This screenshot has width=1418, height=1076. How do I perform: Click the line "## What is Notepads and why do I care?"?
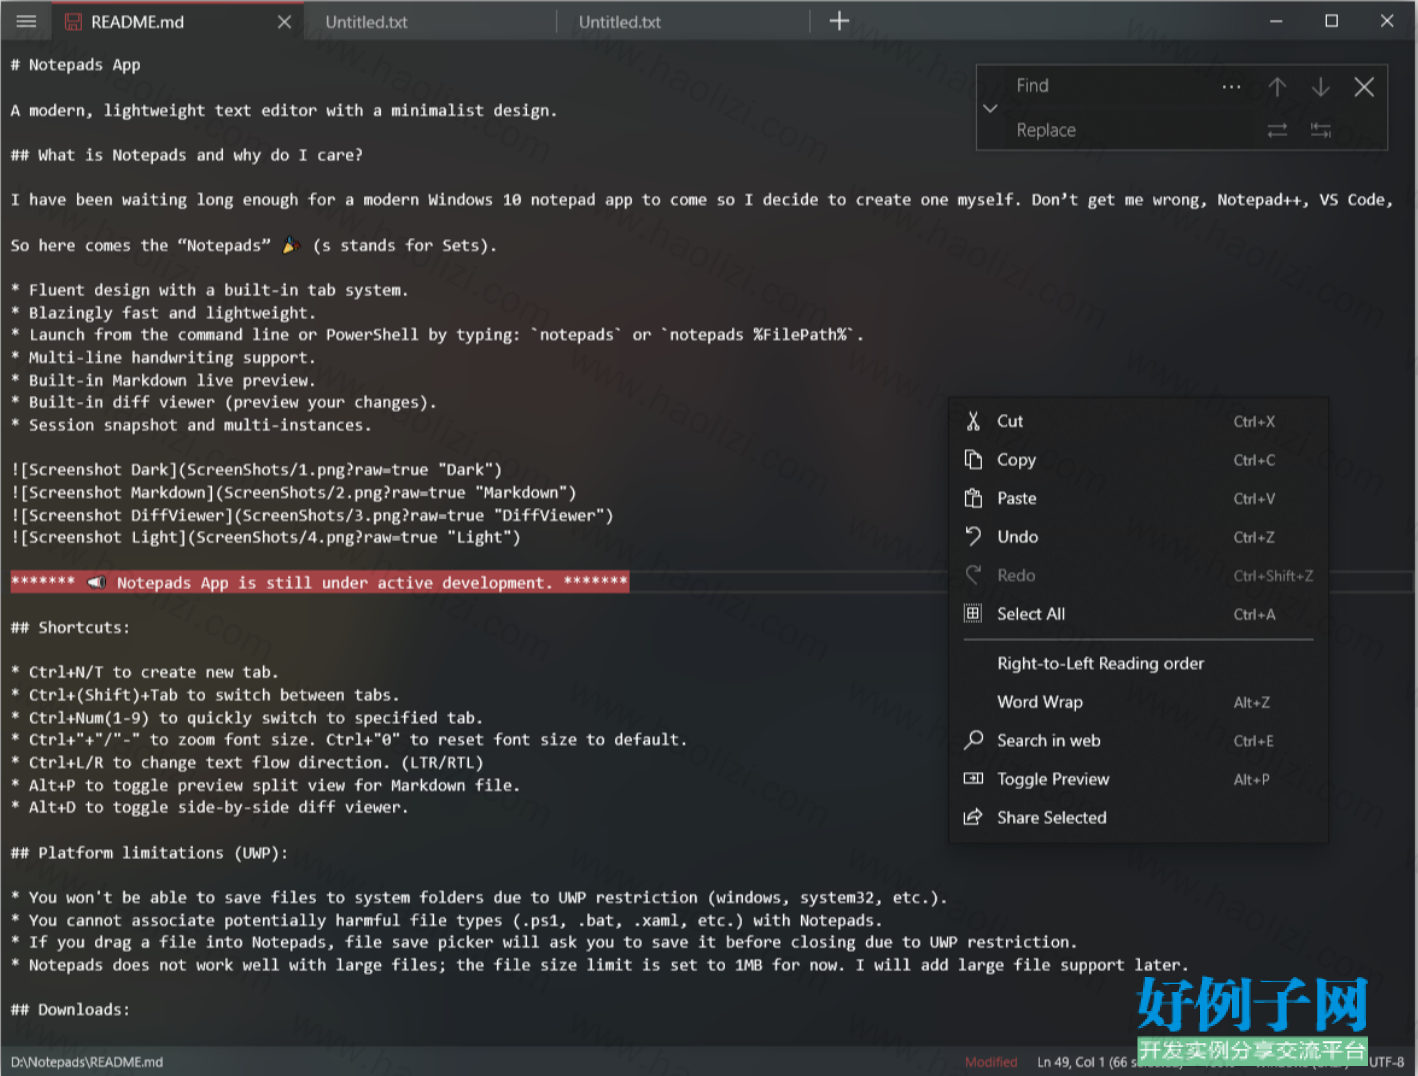186,155
